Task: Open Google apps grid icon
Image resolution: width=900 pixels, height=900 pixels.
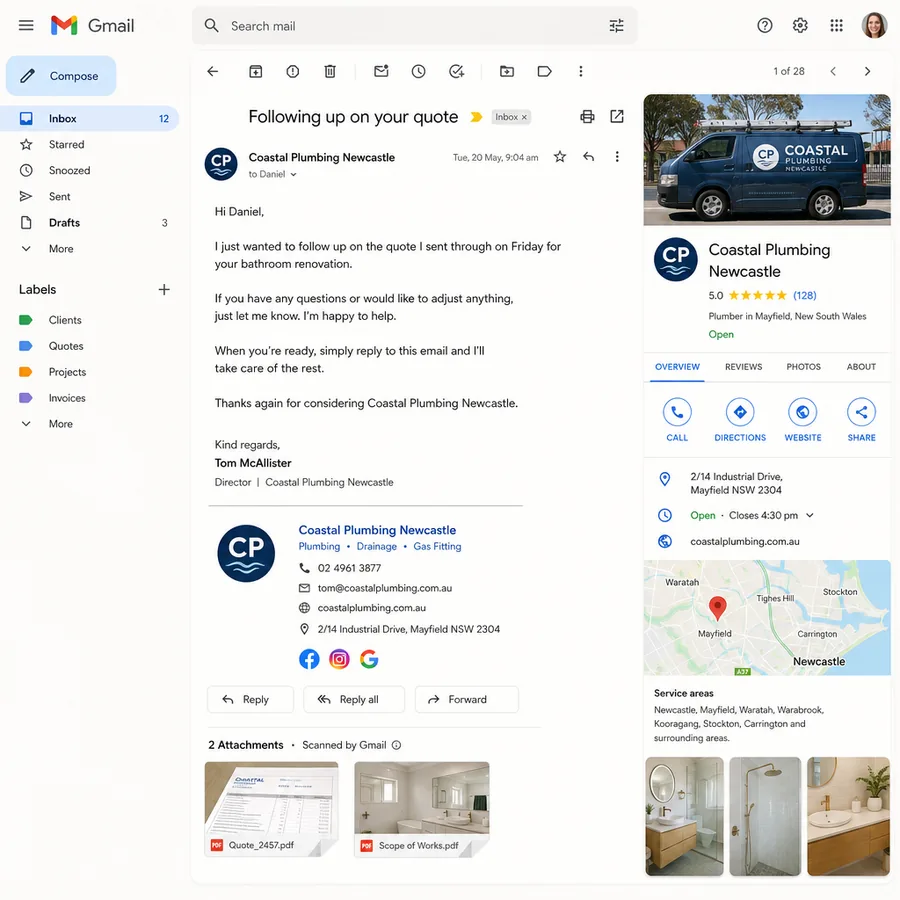Action: [x=836, y=25]
